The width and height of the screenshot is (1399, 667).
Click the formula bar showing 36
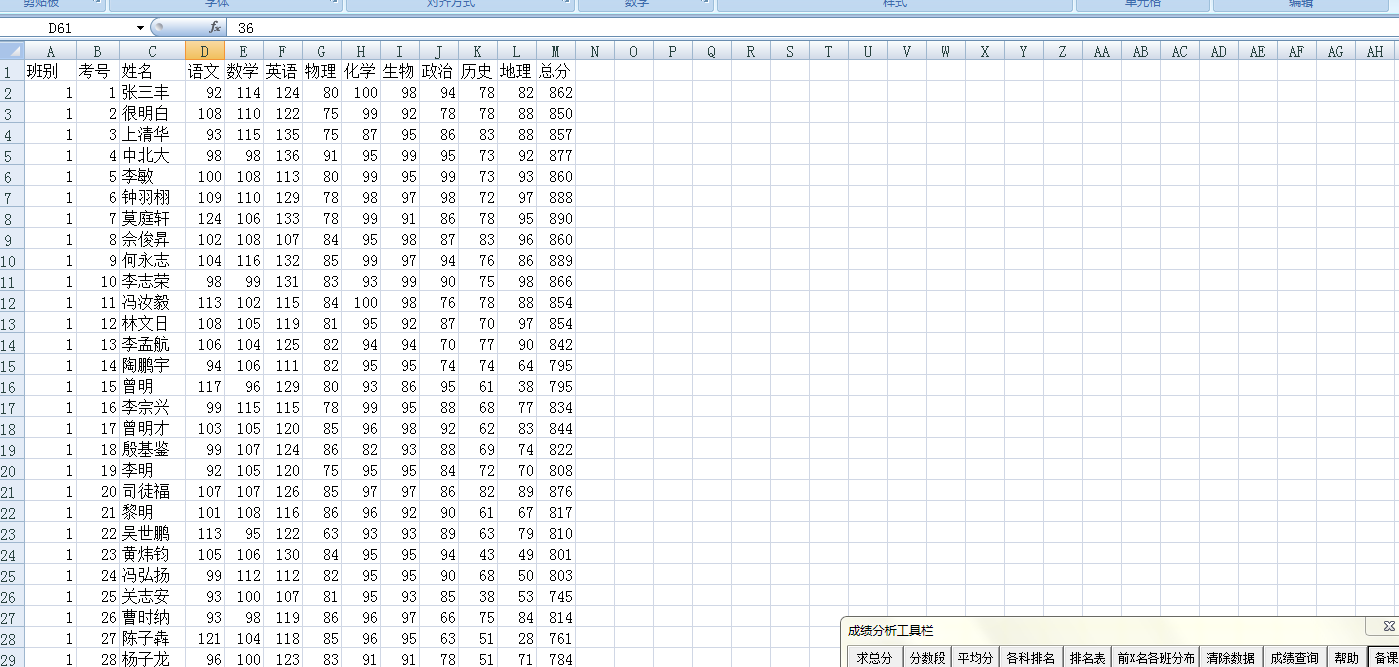[x=812, y=28]
